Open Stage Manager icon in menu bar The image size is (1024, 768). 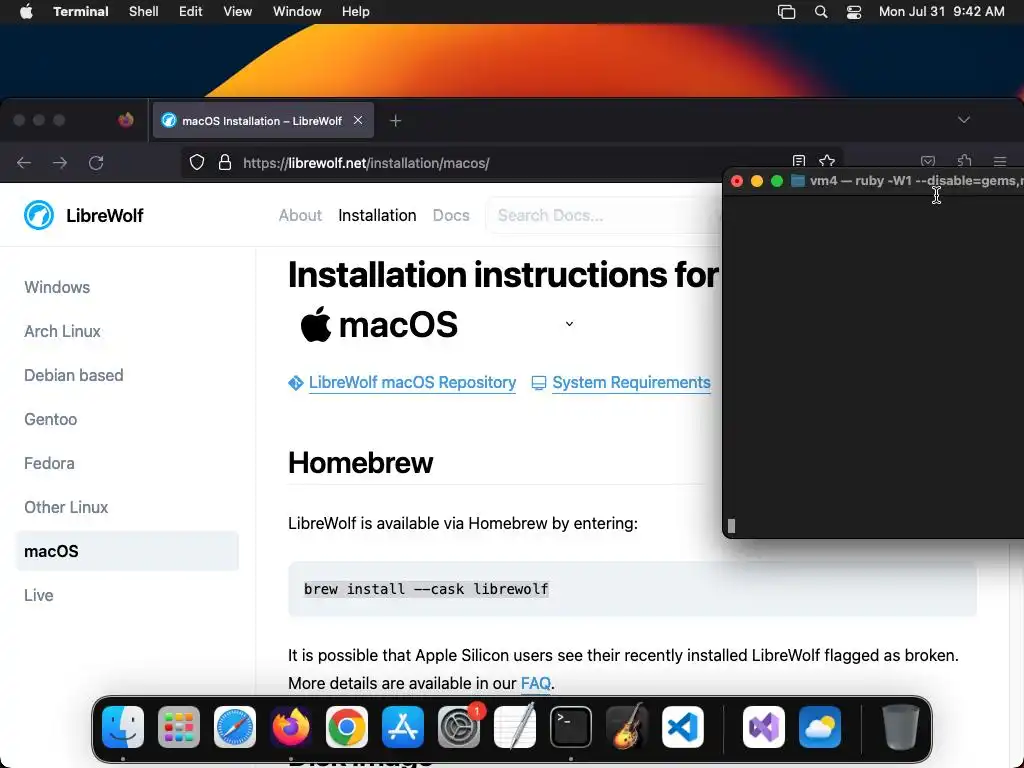pos(786,12)
